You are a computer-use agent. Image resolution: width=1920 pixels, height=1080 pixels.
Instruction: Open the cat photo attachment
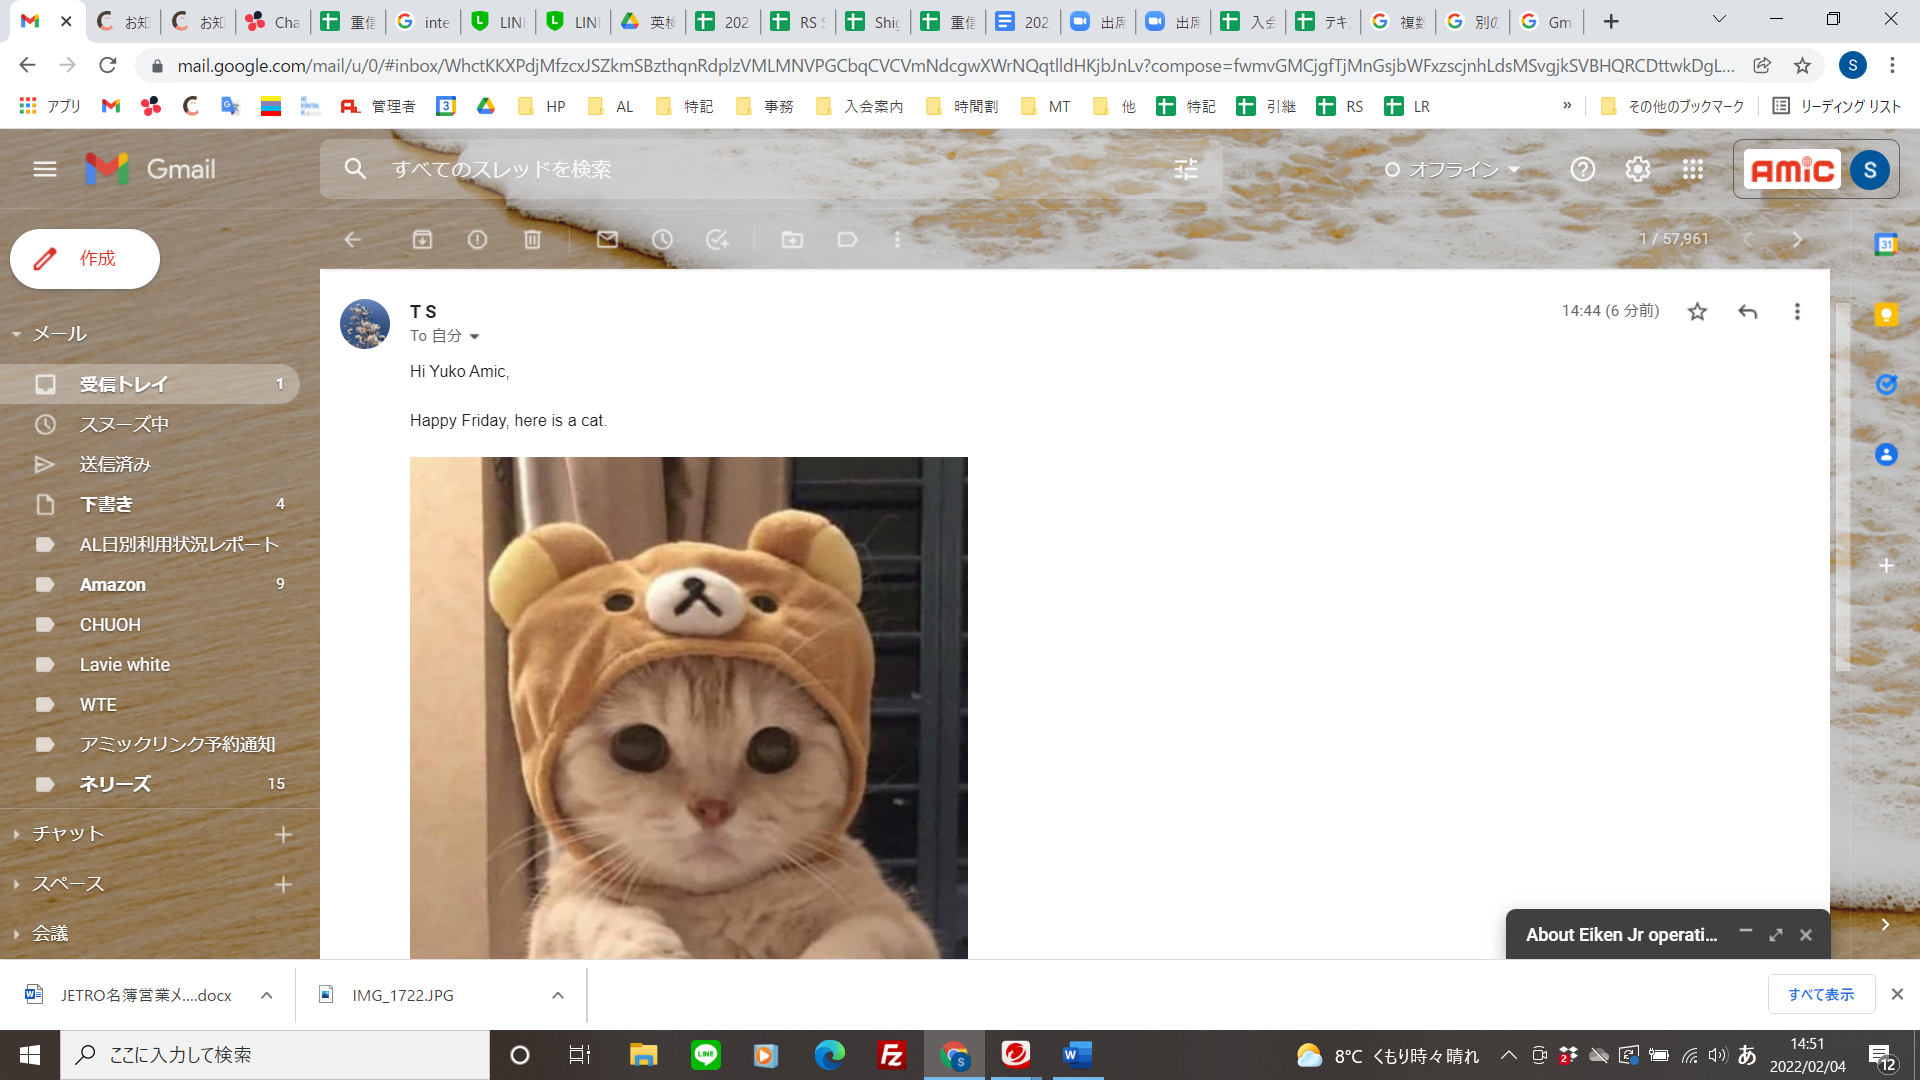pyautogui.click(x=689, y=708)
